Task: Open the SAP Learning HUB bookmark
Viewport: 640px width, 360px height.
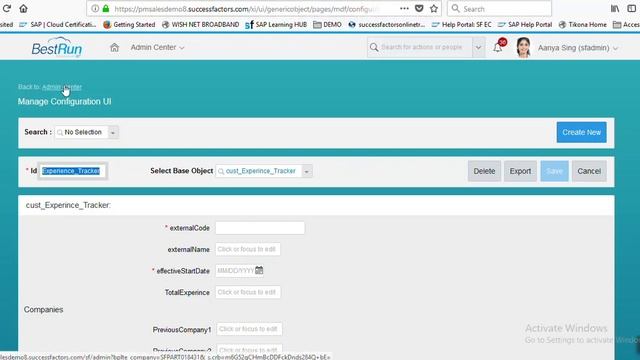Action: point(276,24)
